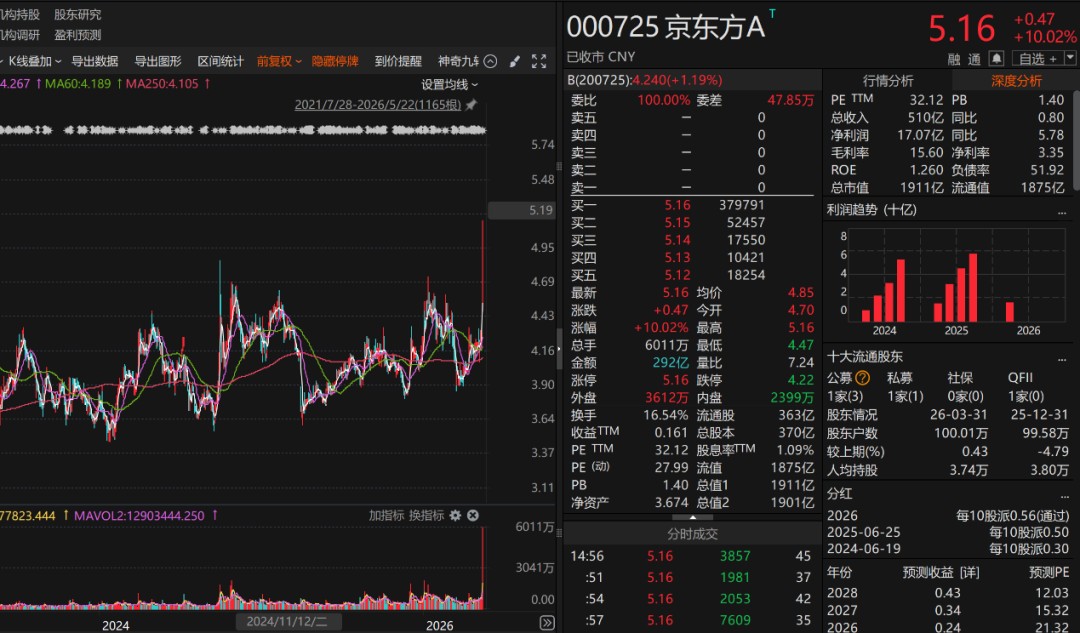Add stock to 自选 watchlist

coord(1037,59)
